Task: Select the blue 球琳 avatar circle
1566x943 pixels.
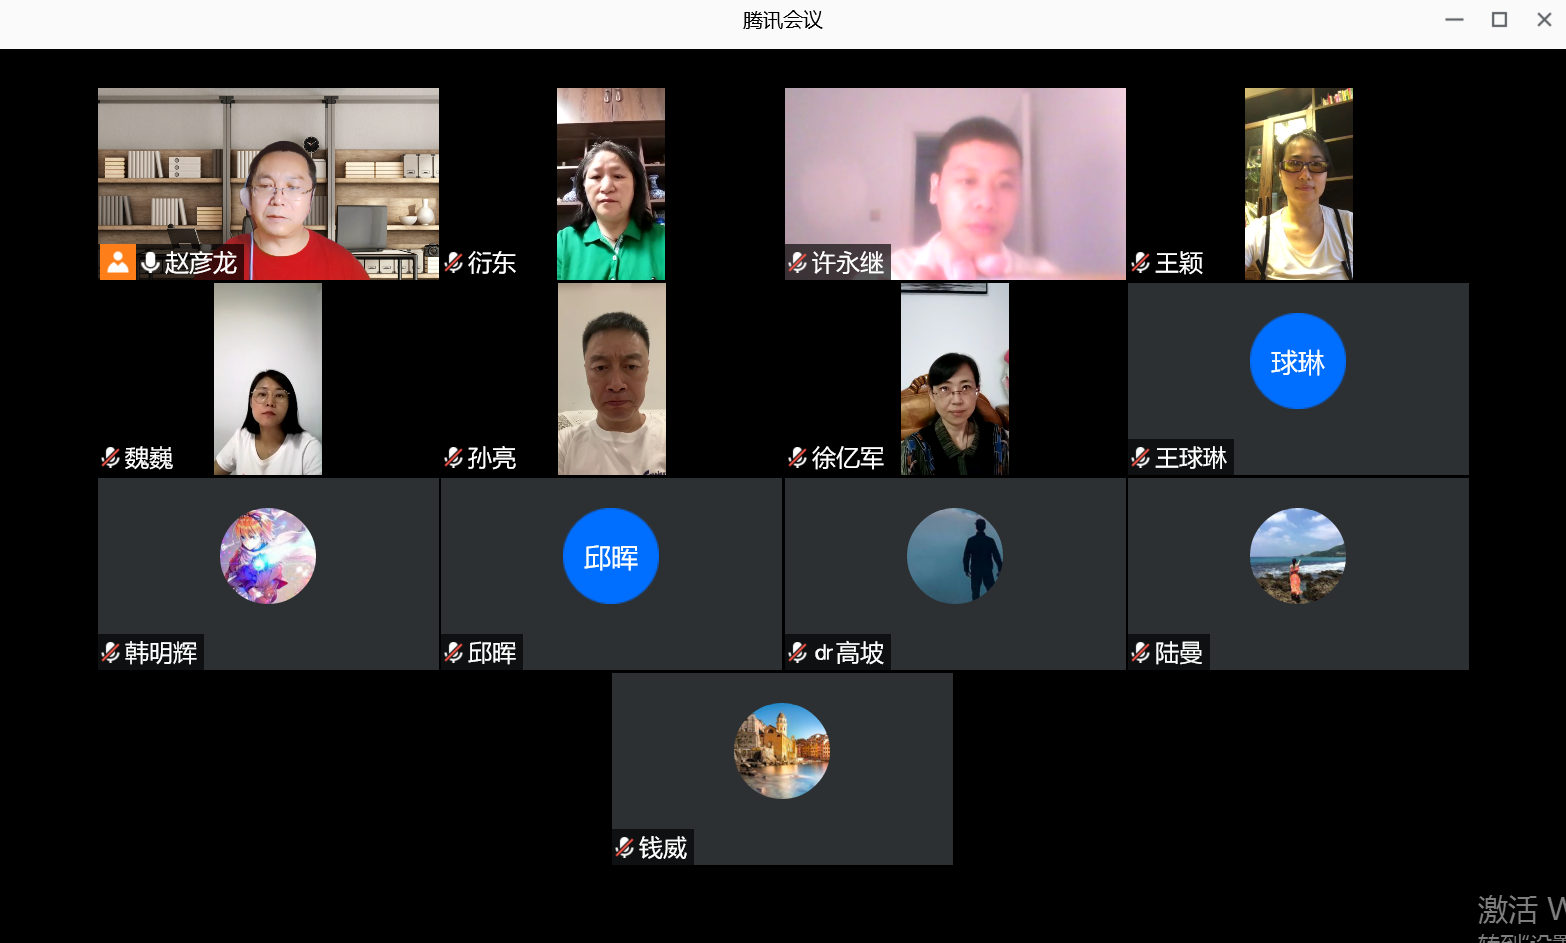Action: (x=1297, y=361)
